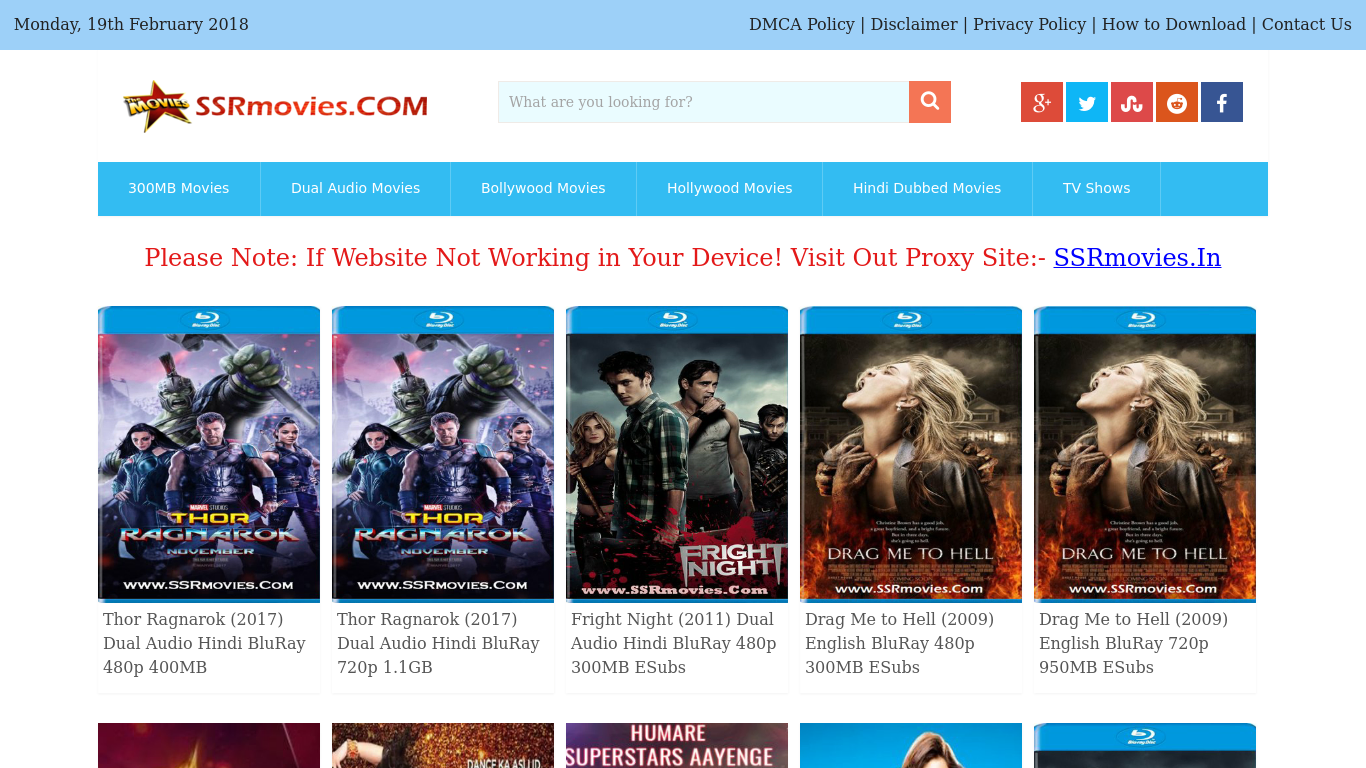Viewport: 1366px width, 768px height.
Task: Open Thor Ragnarok poster for the 720p 1.1GB version
Action: tap(443, 454)
